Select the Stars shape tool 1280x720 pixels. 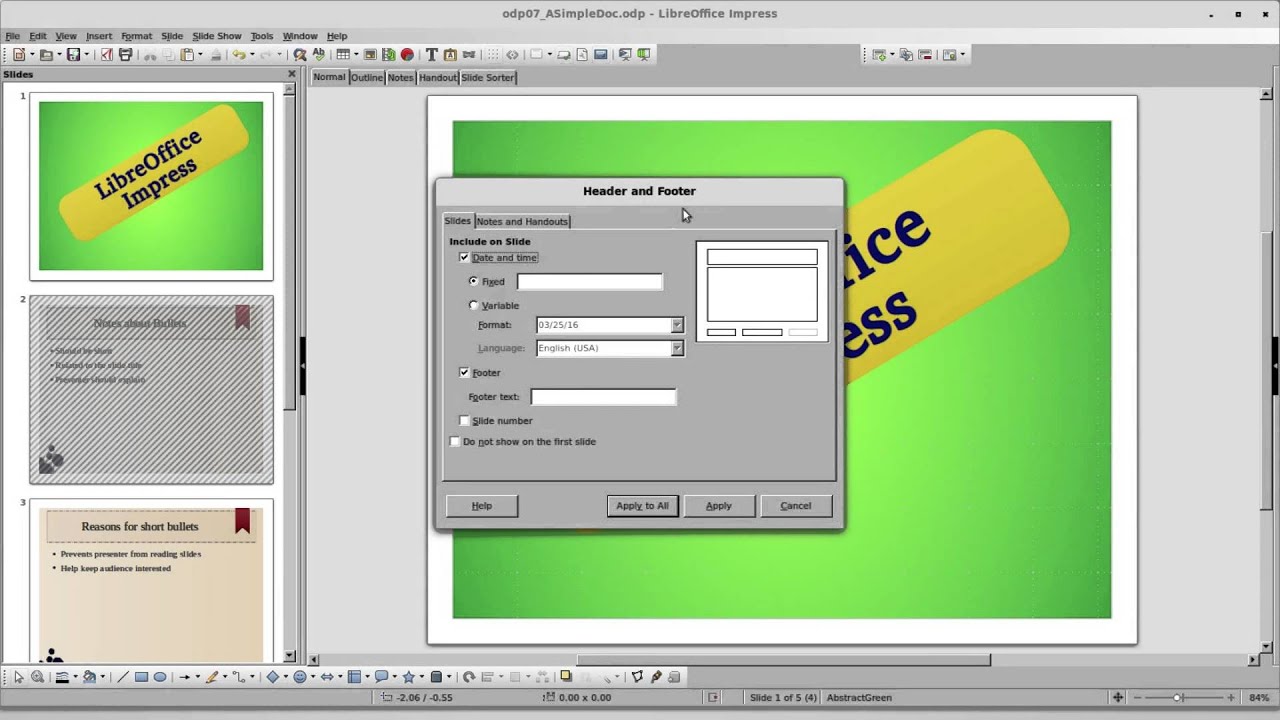[408, 677]
